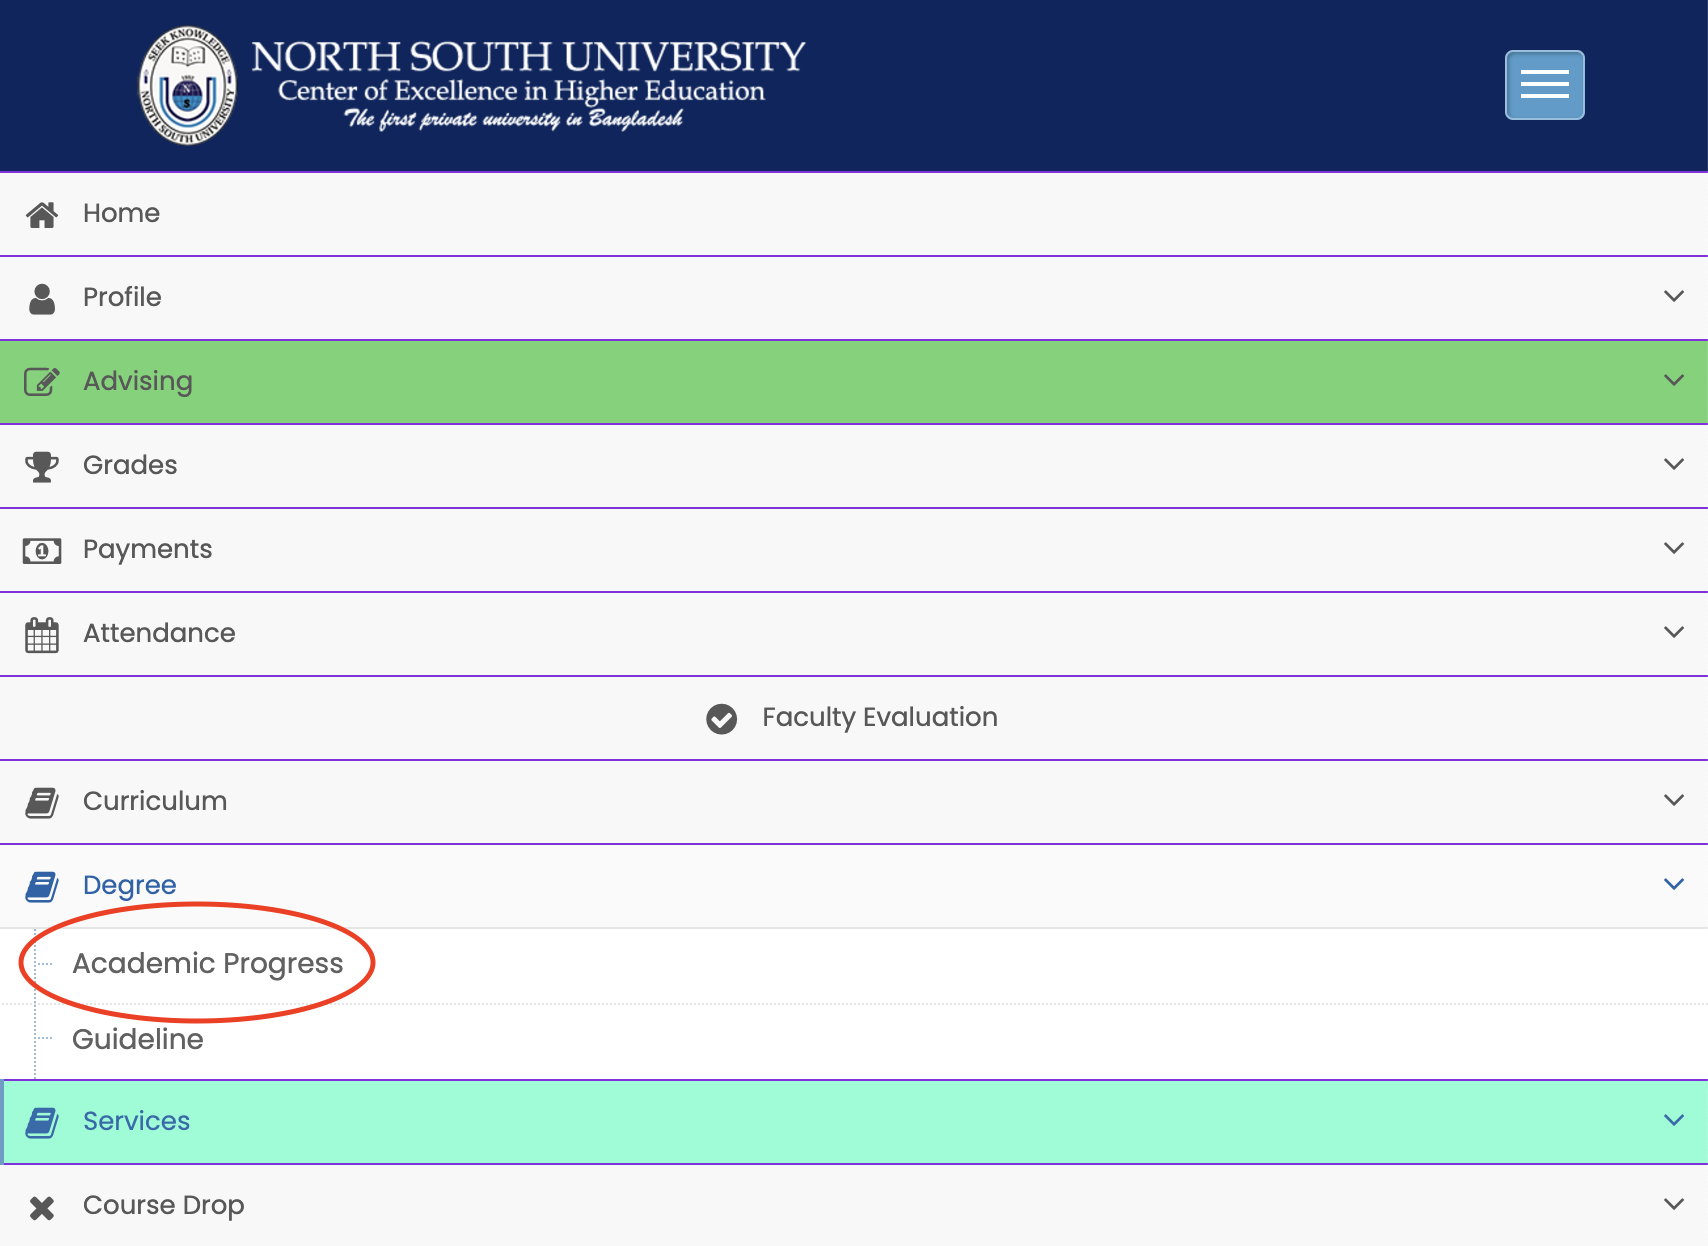
Task: Expand the Payments chevron arrow
Action: coord(1674,548)
